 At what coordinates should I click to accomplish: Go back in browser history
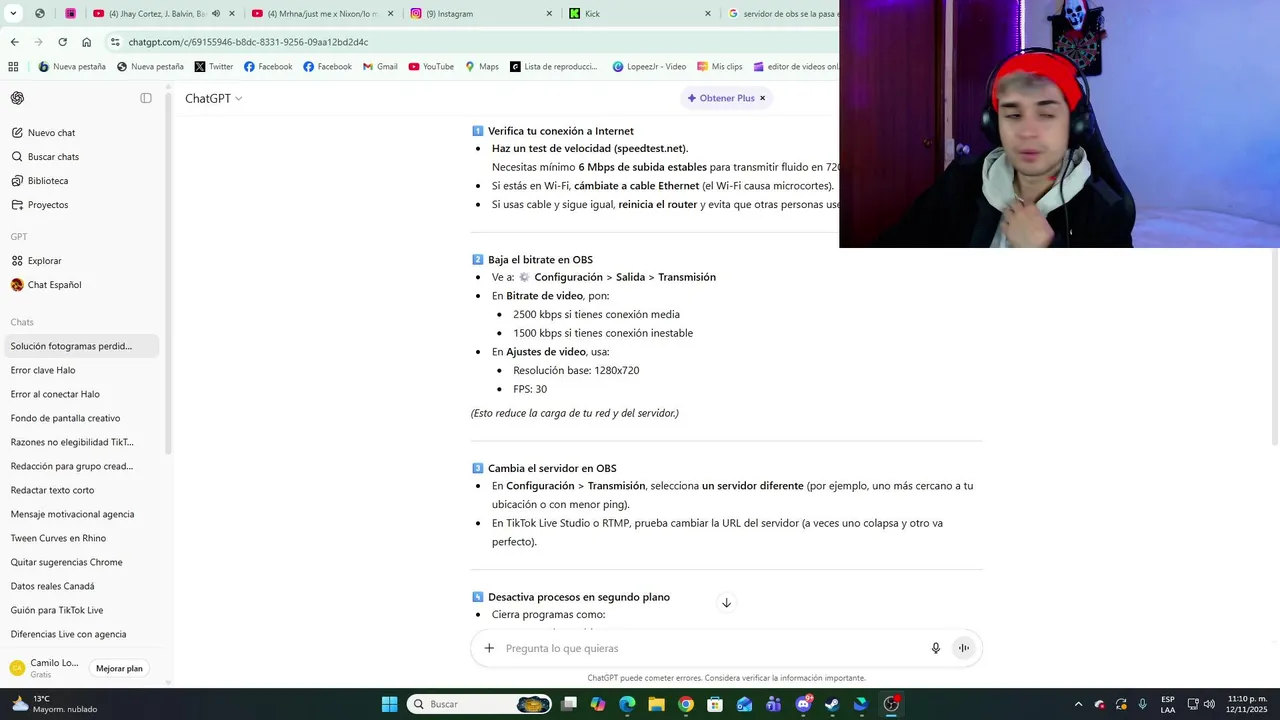[14, 42]
